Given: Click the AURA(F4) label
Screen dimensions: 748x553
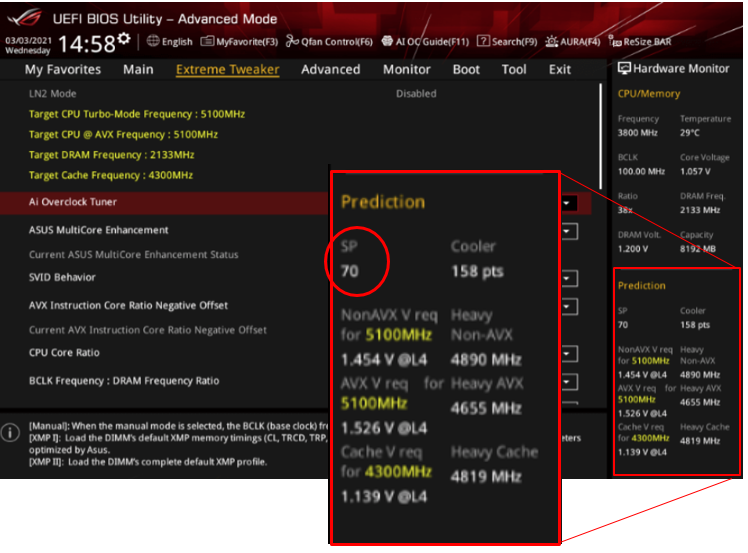Looking at the screenshot, I should (580, 42).
